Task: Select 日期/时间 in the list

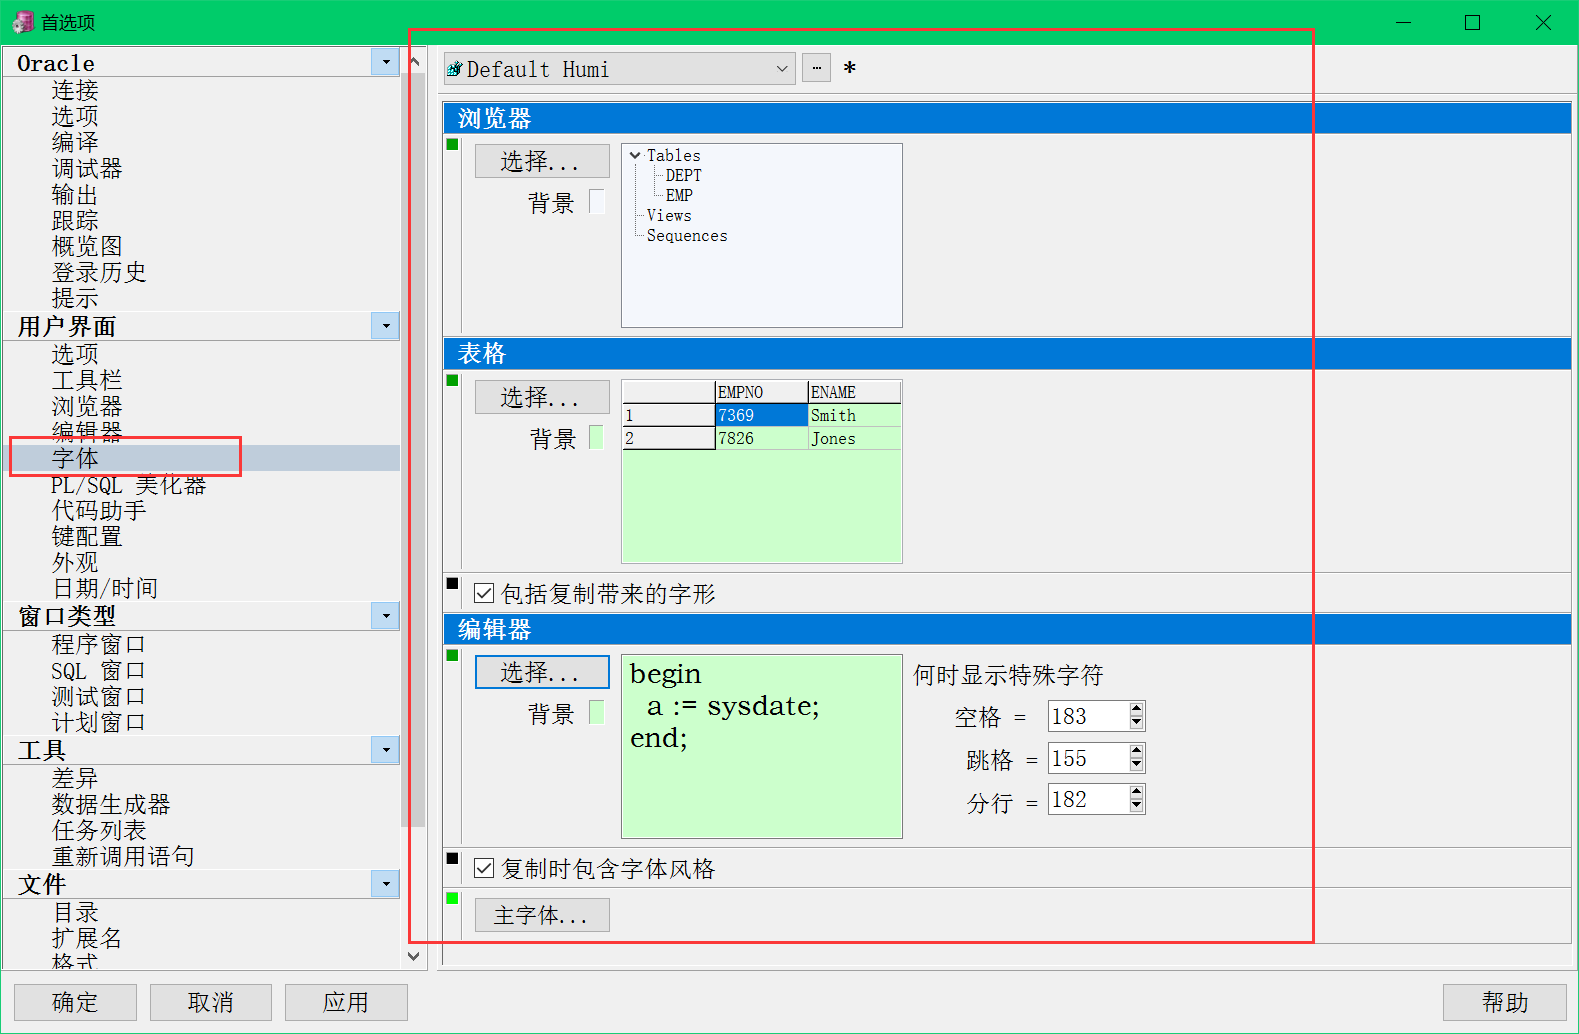Action: (x=105, y=588)
